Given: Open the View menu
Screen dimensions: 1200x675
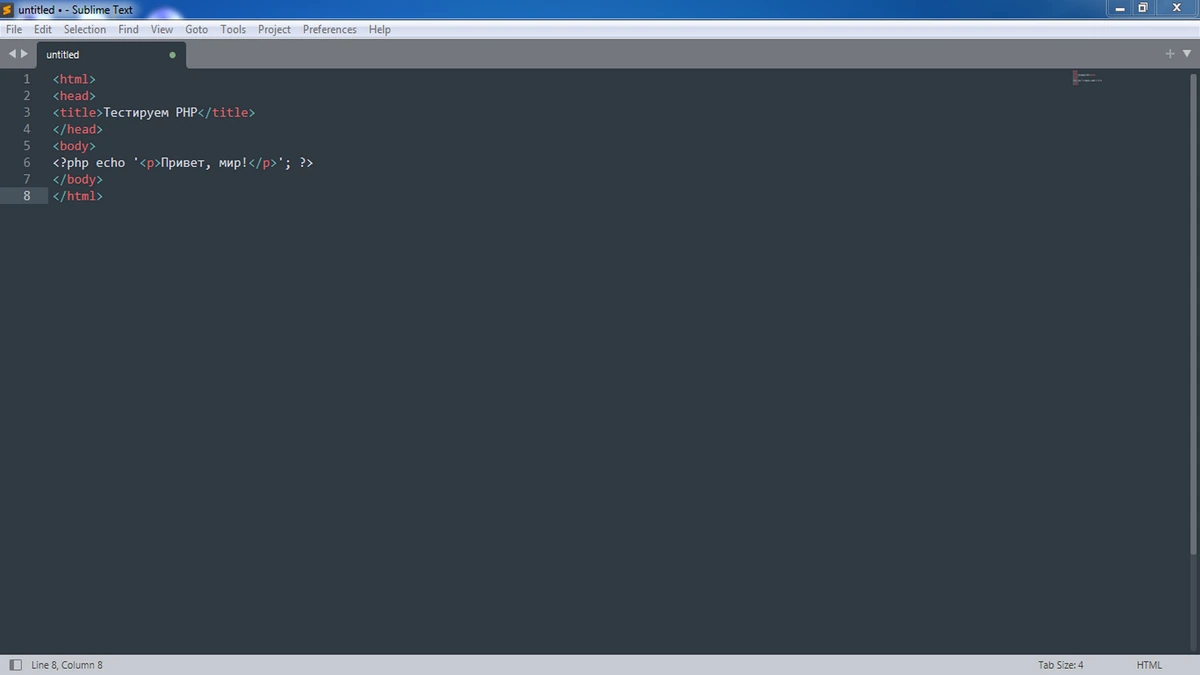Looking at the screenshot, I should [162, 29].
